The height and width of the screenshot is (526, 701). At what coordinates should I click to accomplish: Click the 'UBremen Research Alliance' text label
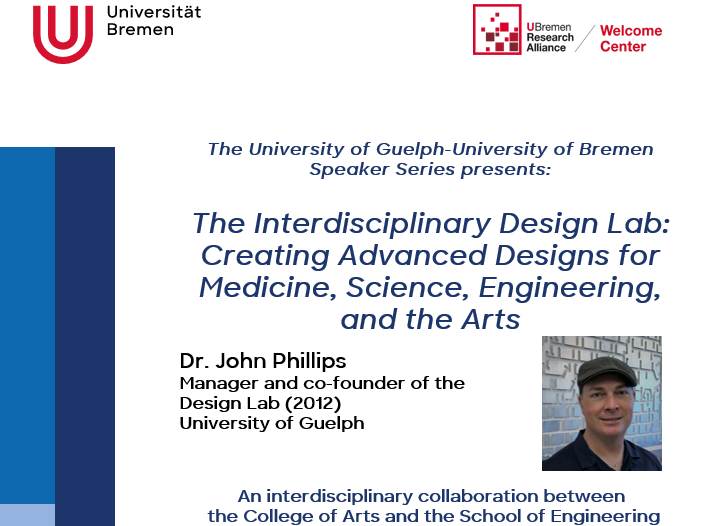point(551,30)
